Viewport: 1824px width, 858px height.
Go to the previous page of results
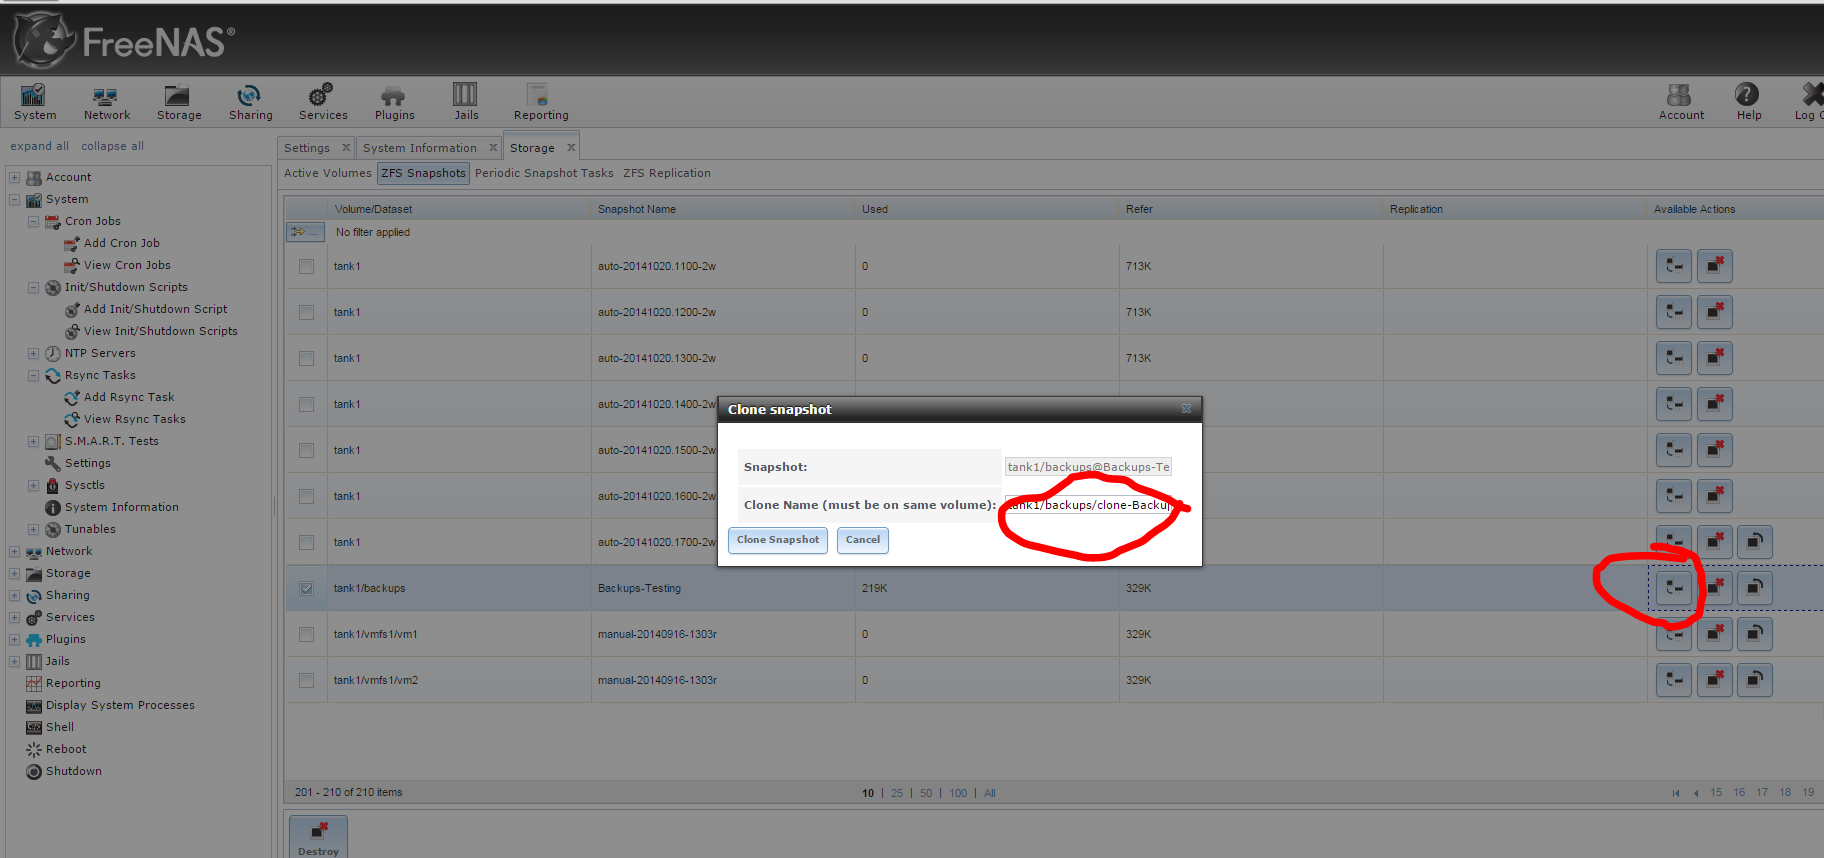coord(1696,793)
